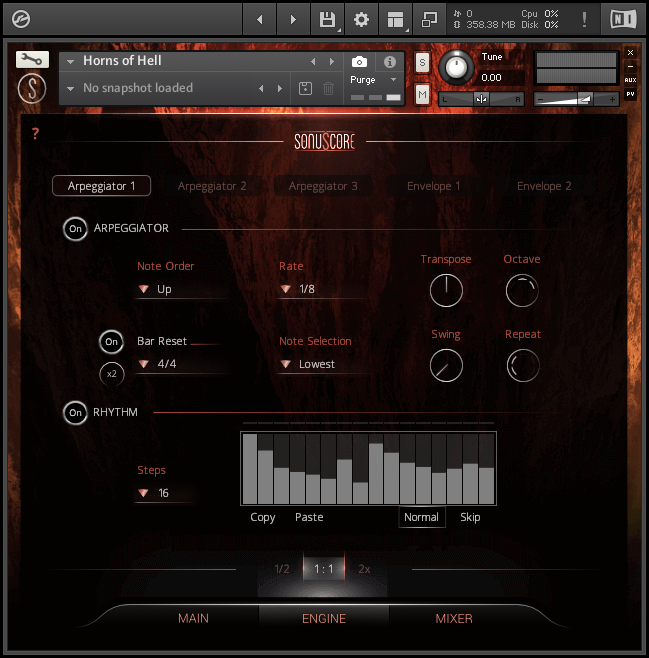Click the save floppy disk icon
Screen dimensions: 649x658
(x=326, y=19)
